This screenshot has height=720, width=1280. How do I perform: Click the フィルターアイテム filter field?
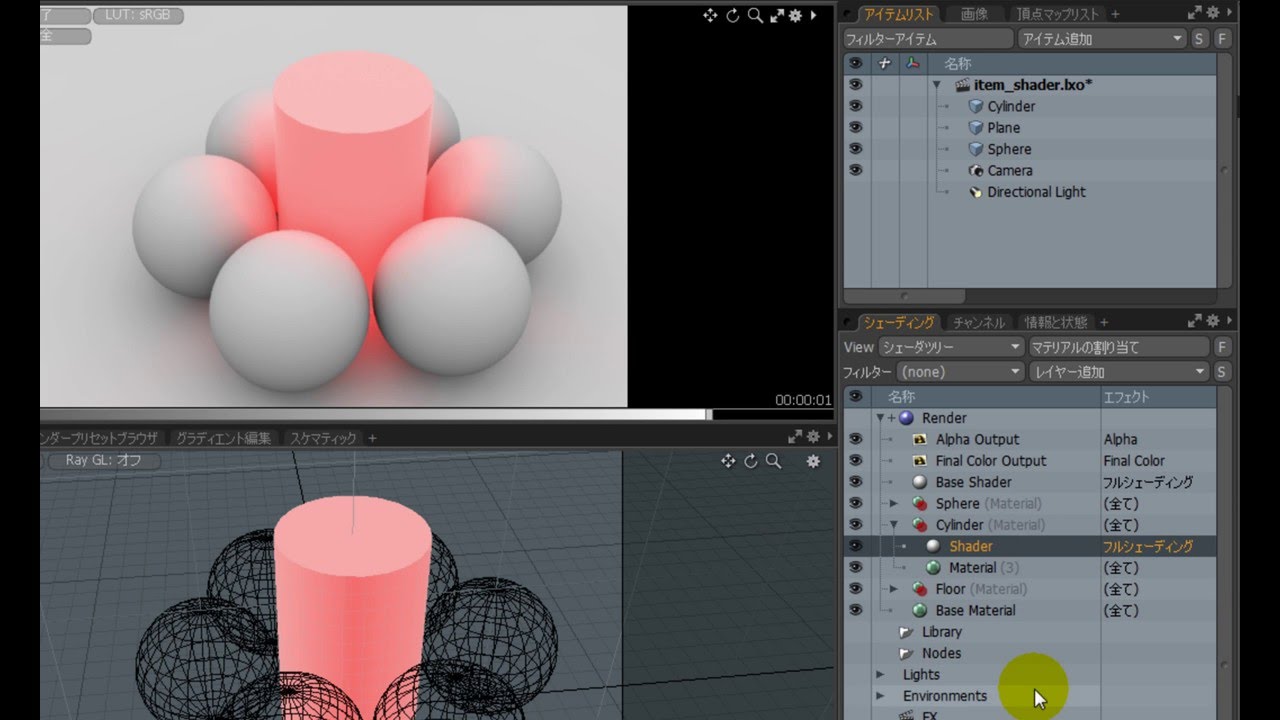click(x=928, y=39)
